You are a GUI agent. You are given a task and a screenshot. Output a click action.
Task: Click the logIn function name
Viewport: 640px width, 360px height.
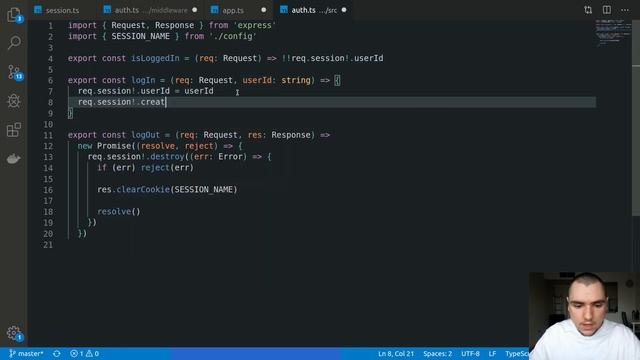[x=143, y=80]
